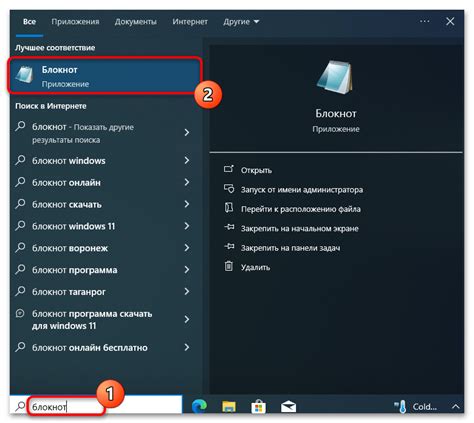Select web suggestion блокнот windows 11
Viewport: 474px width, 423px height.
coord(74,226)
